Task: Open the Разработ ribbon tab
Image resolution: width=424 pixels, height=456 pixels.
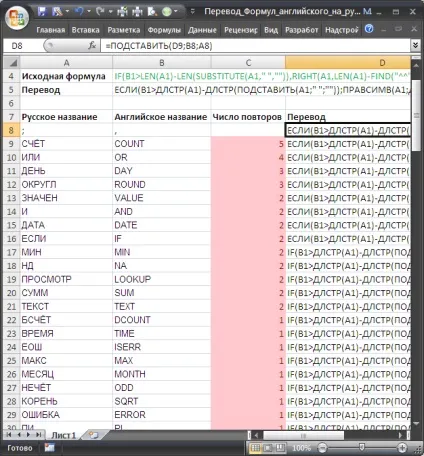Action: (302, 30)
